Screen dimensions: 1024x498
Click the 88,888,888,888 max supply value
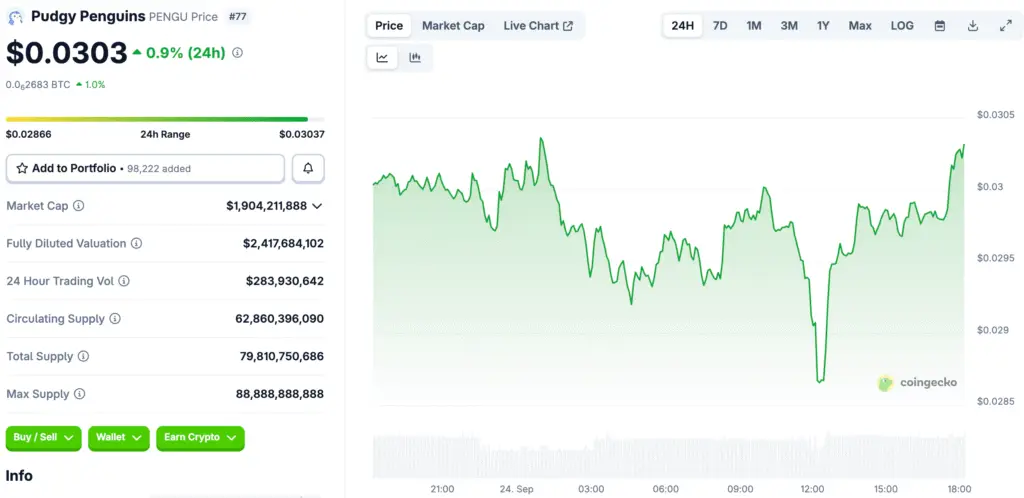point(280,394)
